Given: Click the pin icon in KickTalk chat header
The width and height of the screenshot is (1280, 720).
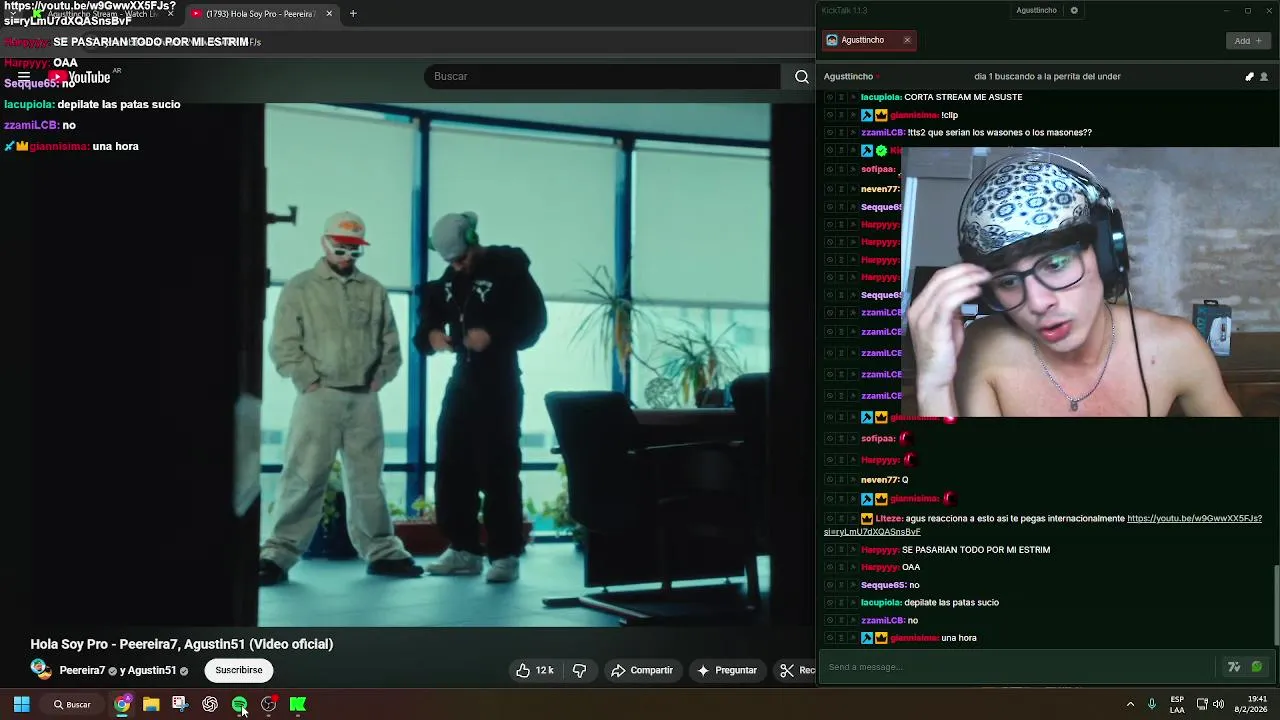Looking at the screenshot, I should click(x=1249, y=77).
